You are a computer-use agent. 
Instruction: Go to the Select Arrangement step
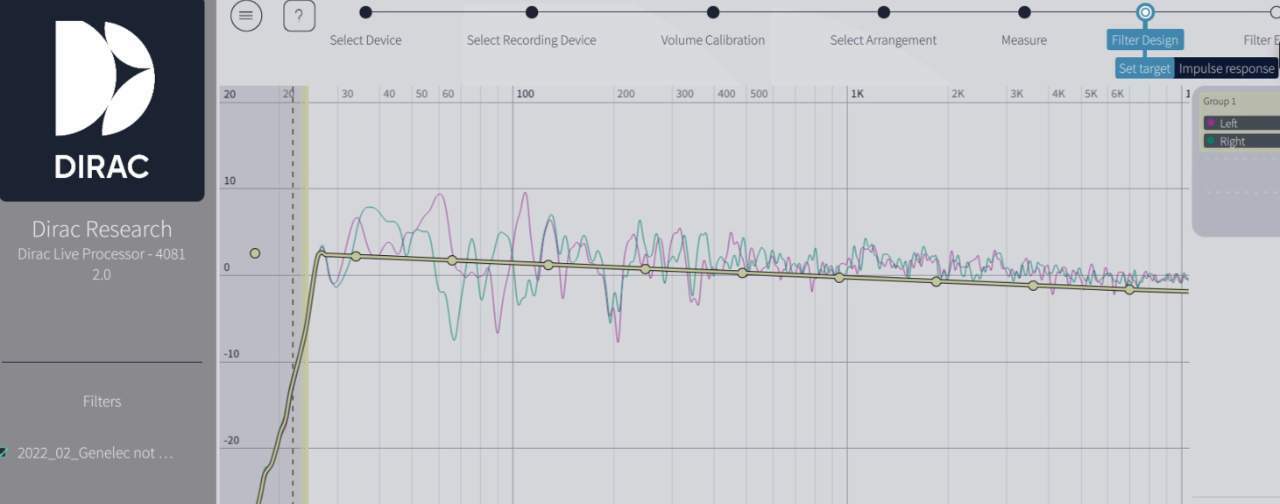(x=883, y=40)
